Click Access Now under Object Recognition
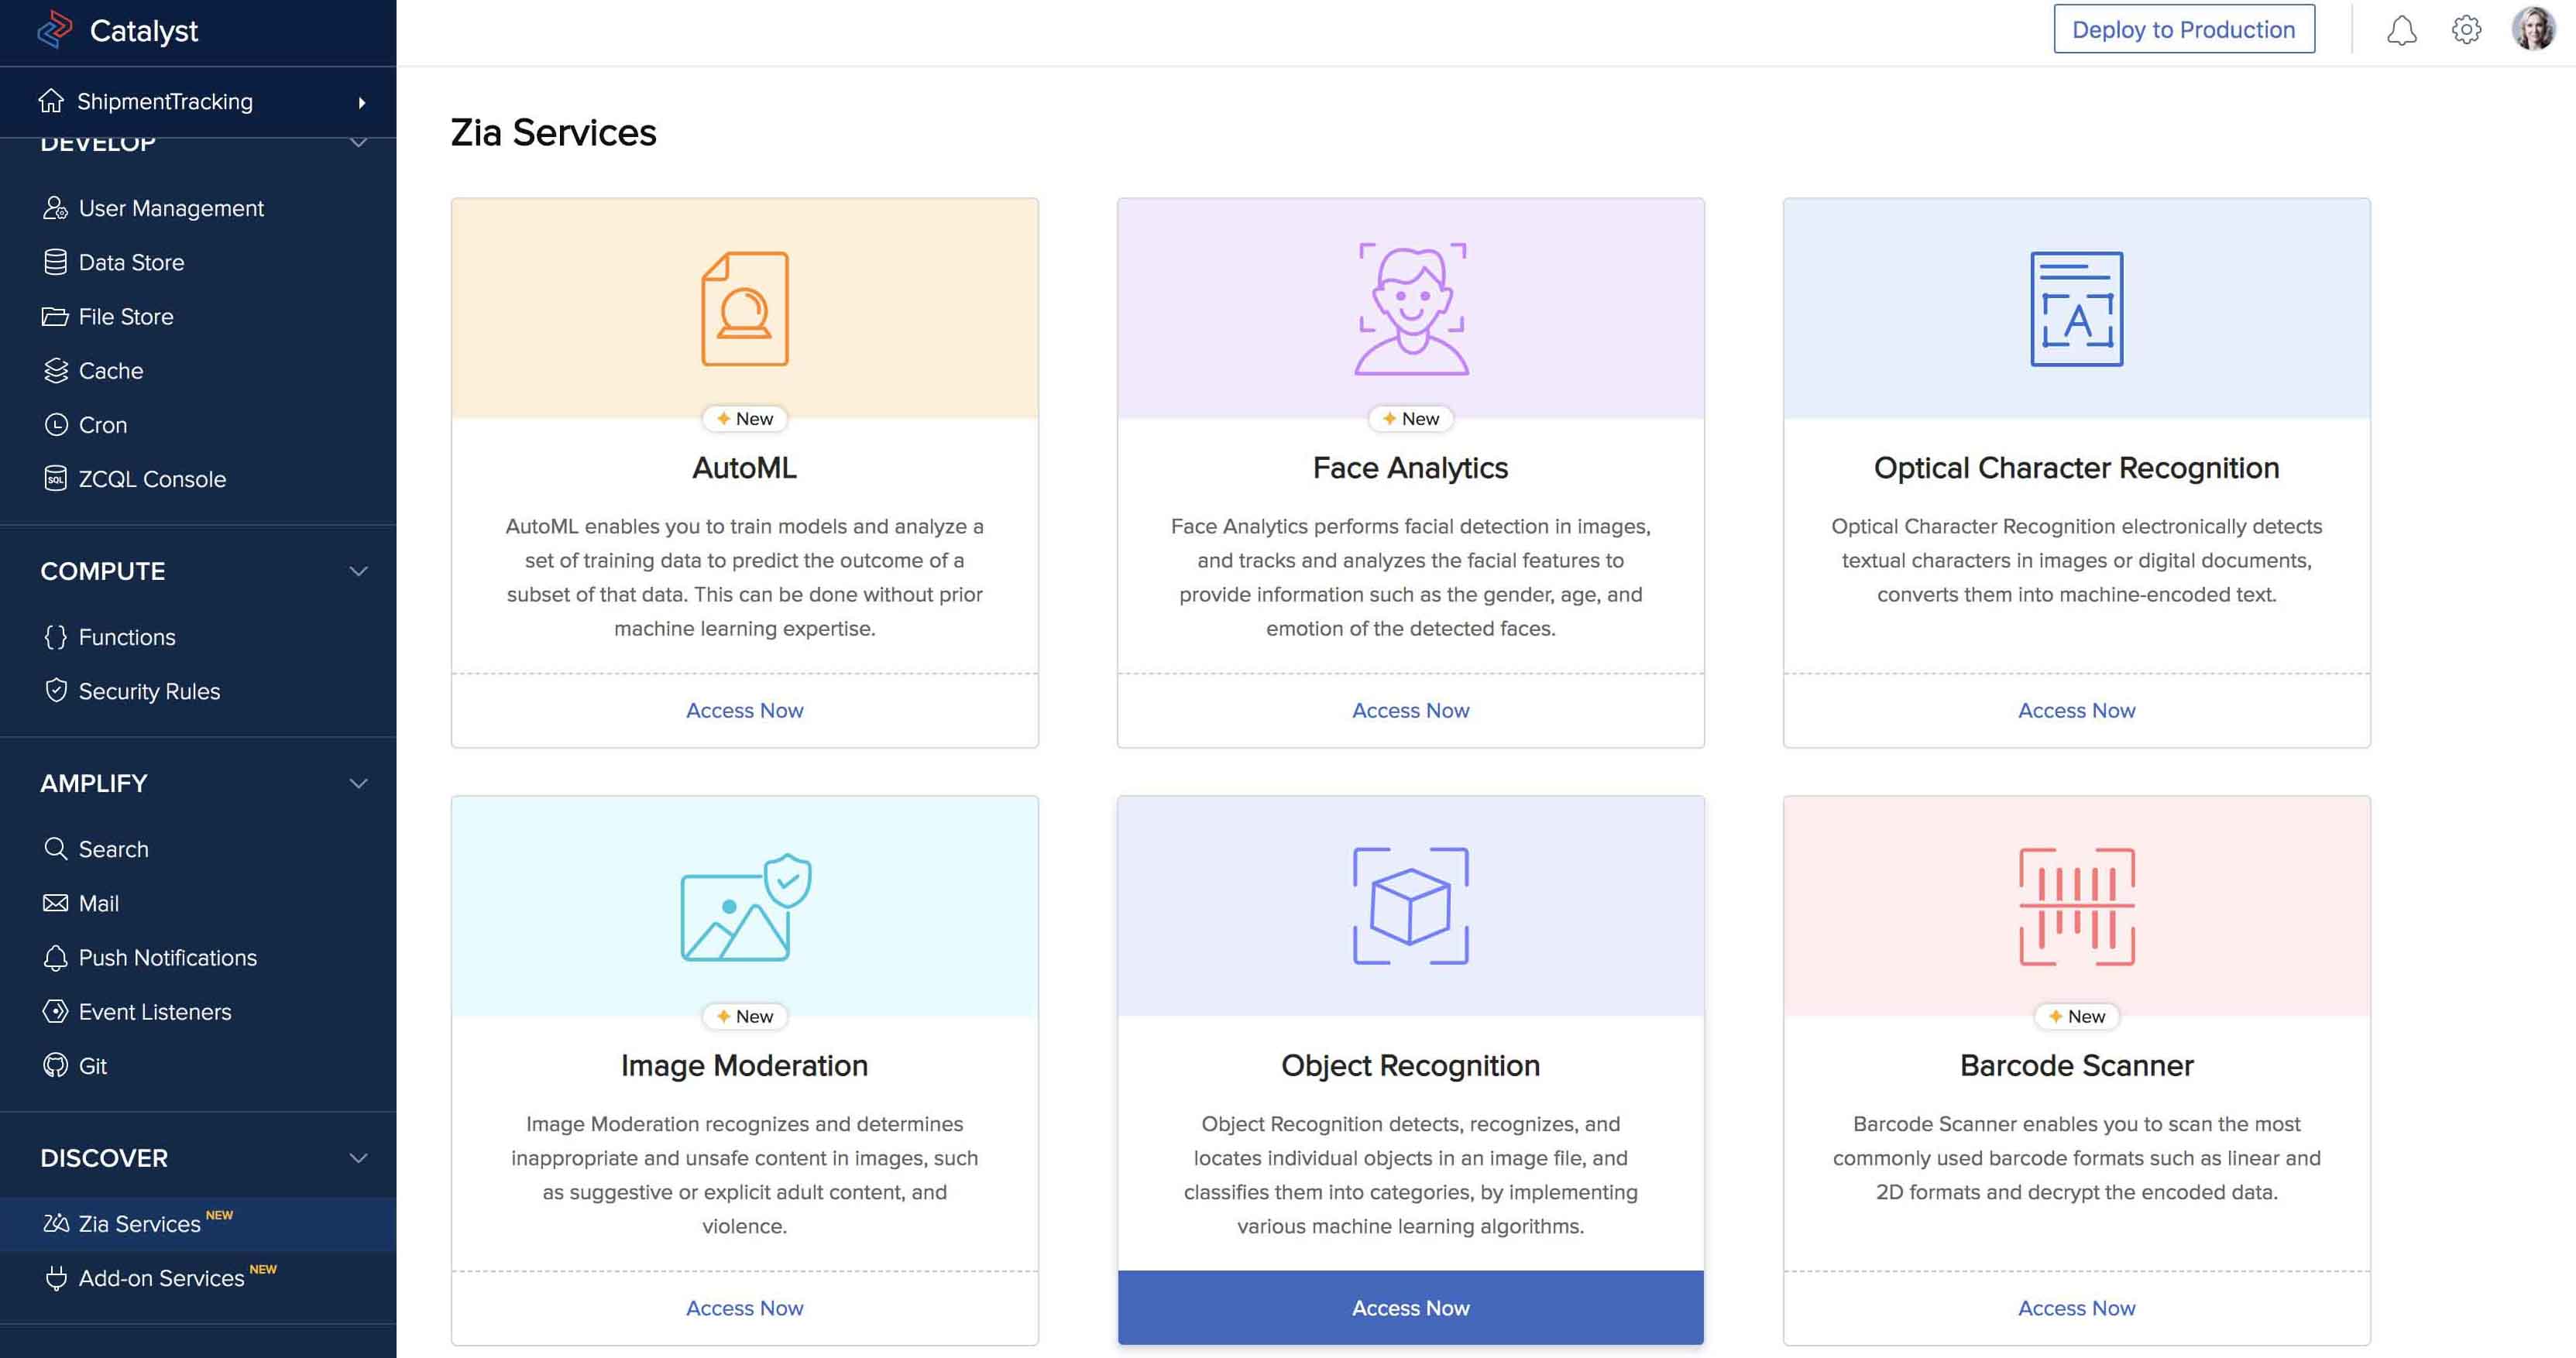Image resolution: width=2576 pixels, height=1358 pixels. point(1411,1308)
